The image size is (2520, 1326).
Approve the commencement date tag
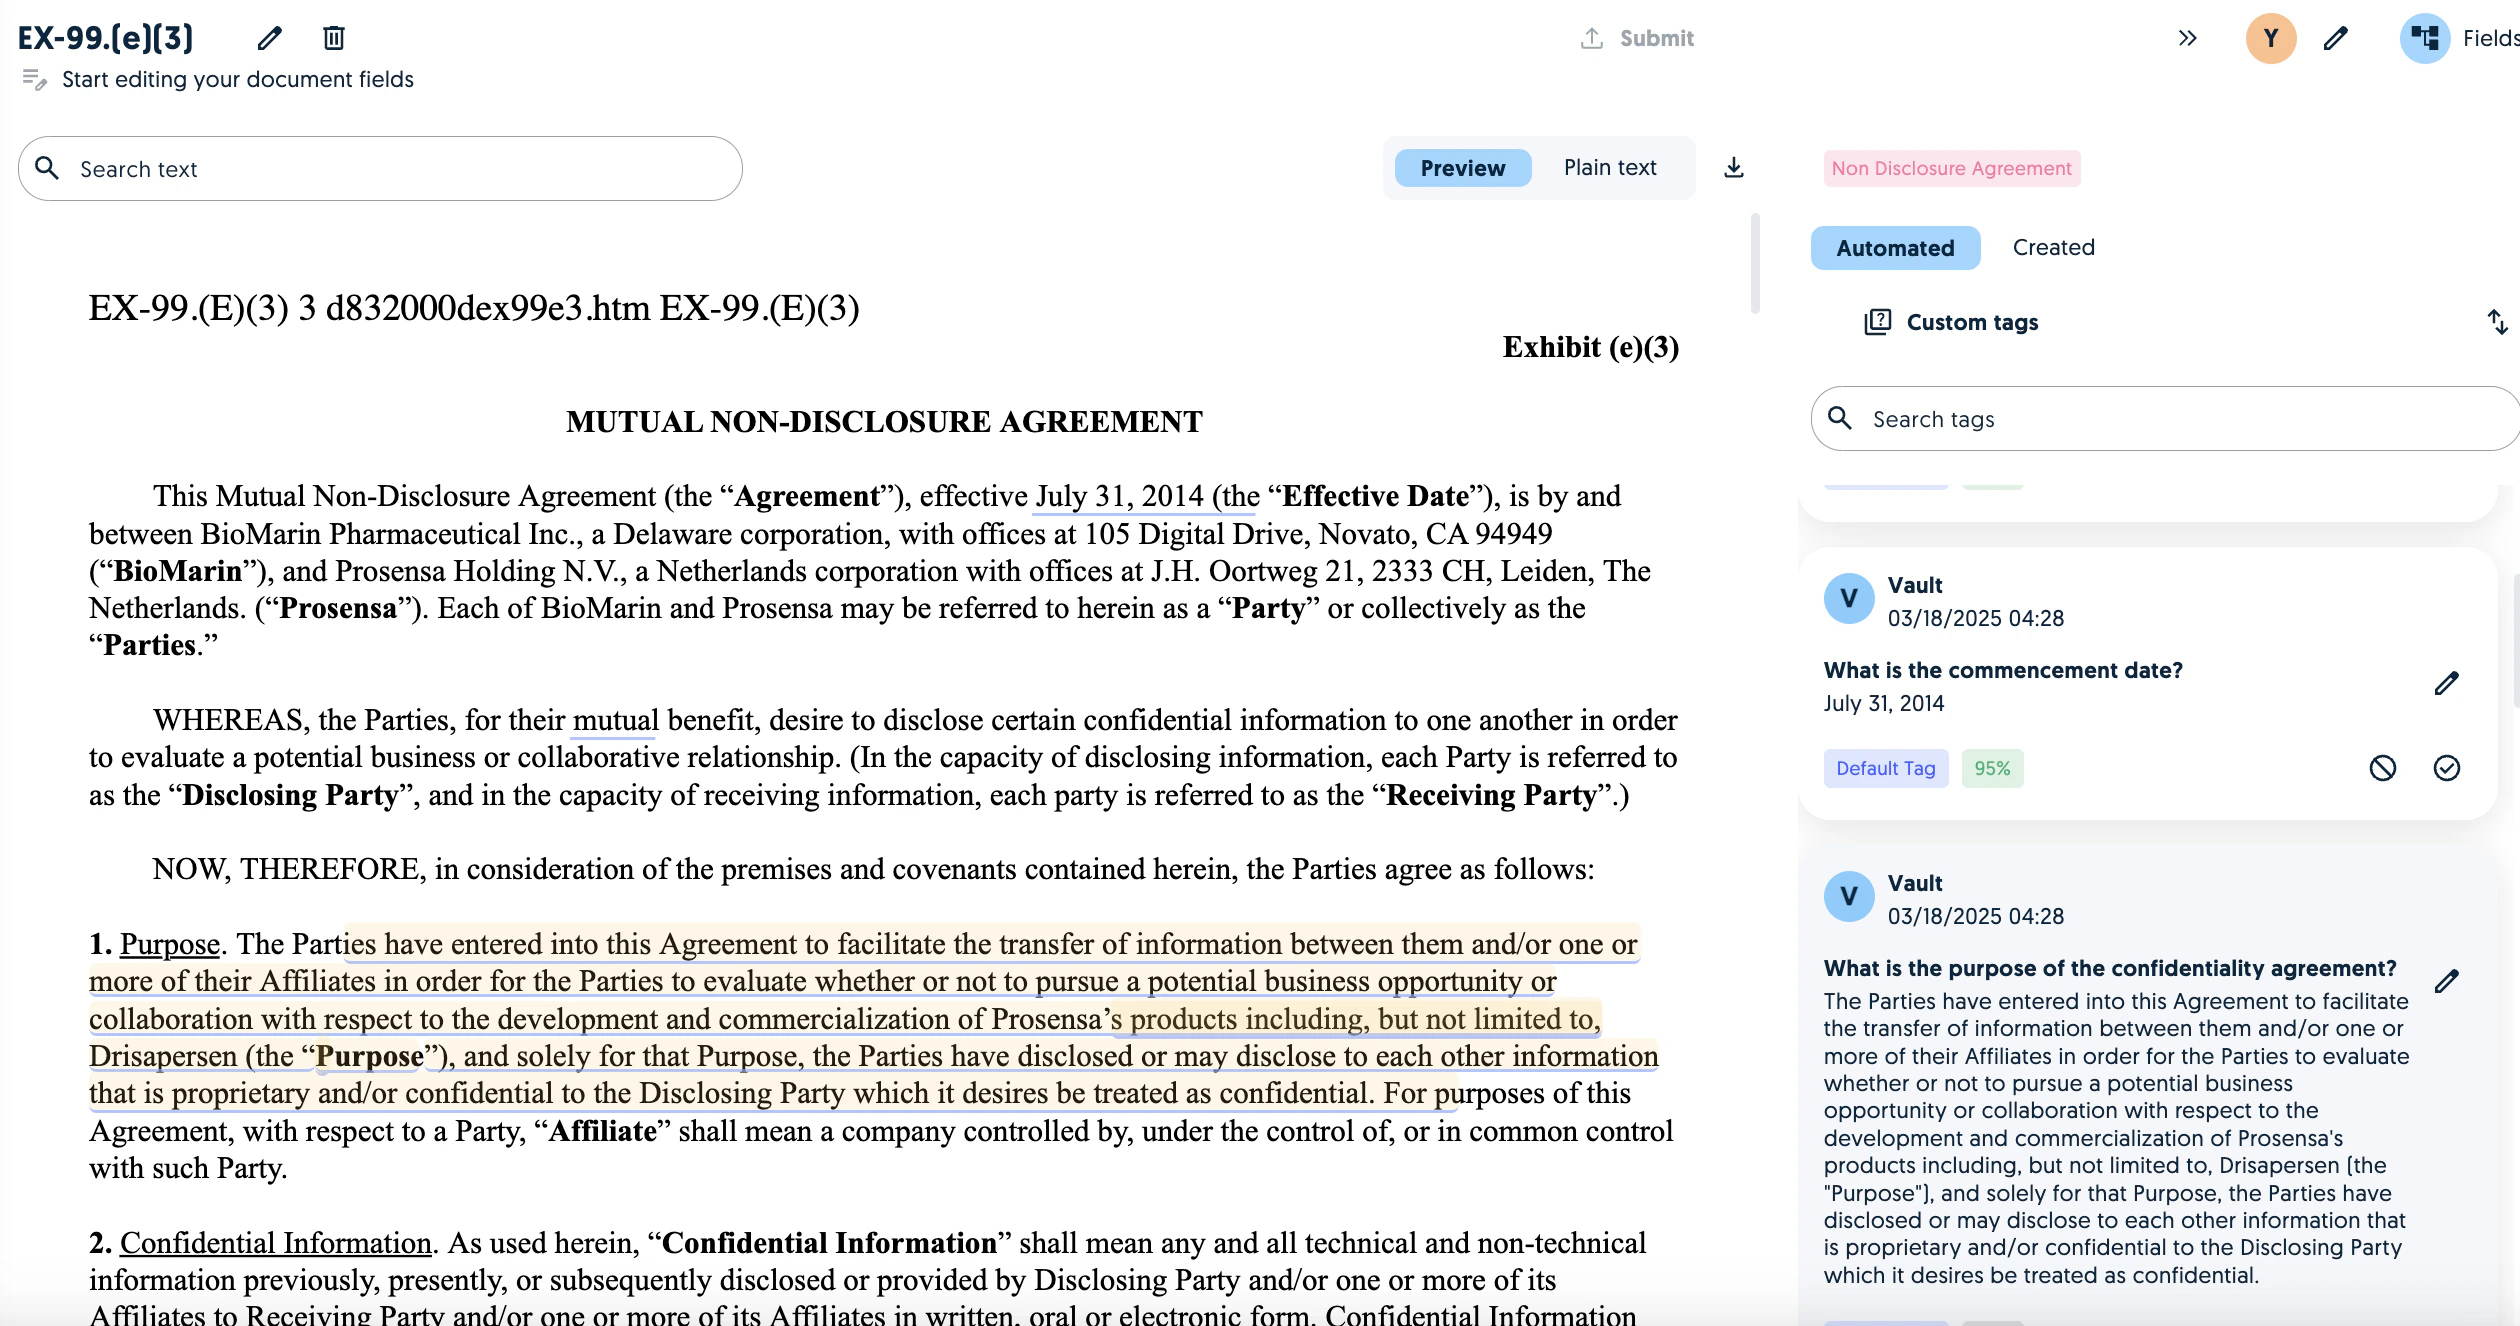click(x=2446, y=768)
